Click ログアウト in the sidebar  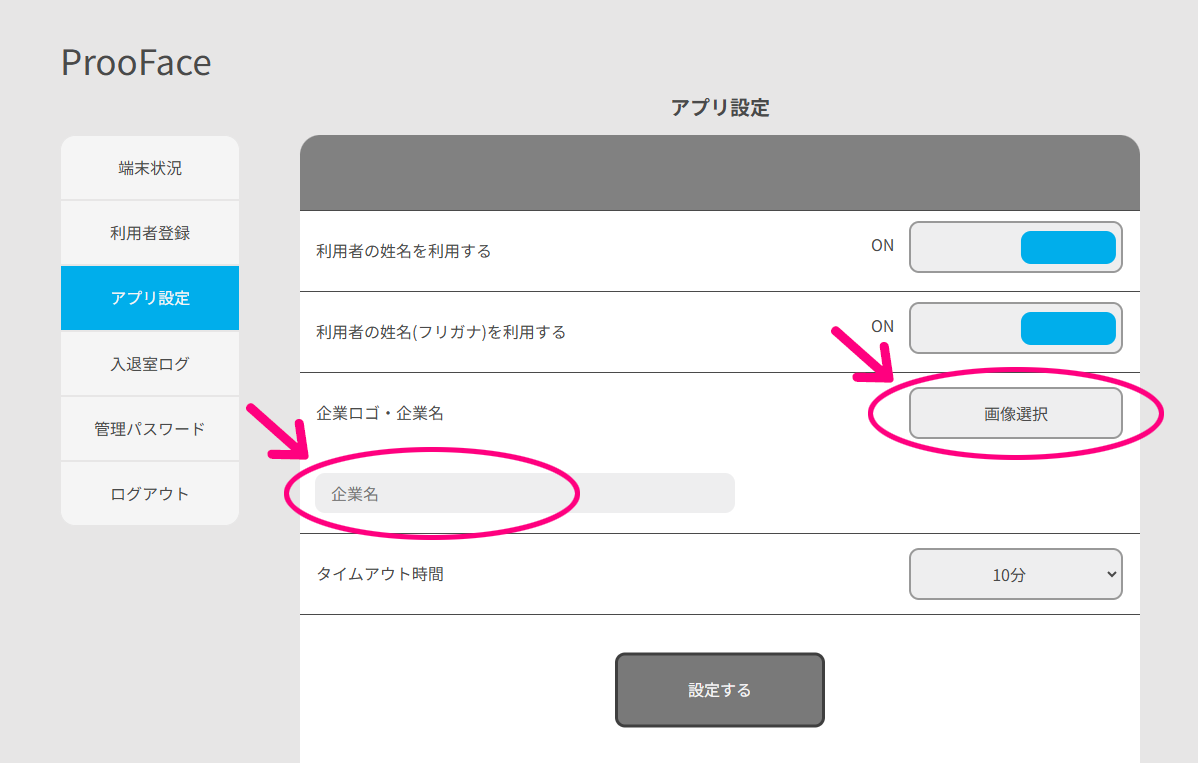tap(150, 494)
